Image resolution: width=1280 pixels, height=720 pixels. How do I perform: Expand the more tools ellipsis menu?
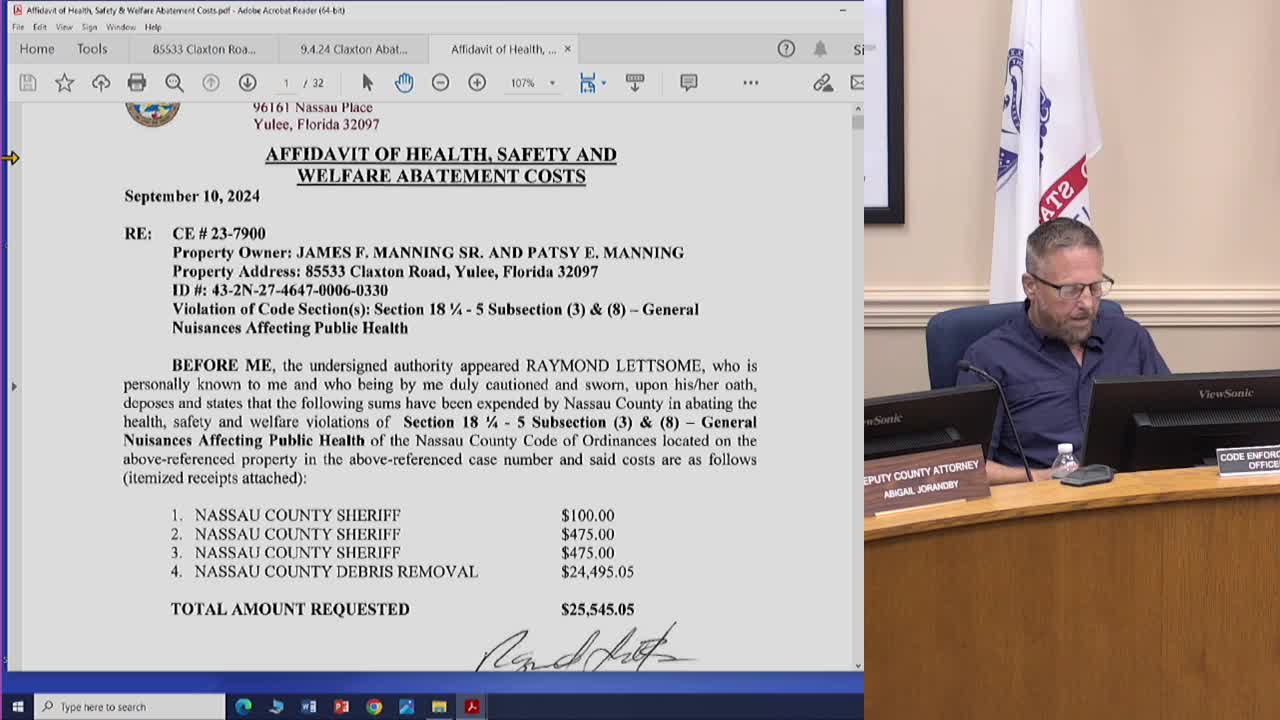[x=751, y=83]
